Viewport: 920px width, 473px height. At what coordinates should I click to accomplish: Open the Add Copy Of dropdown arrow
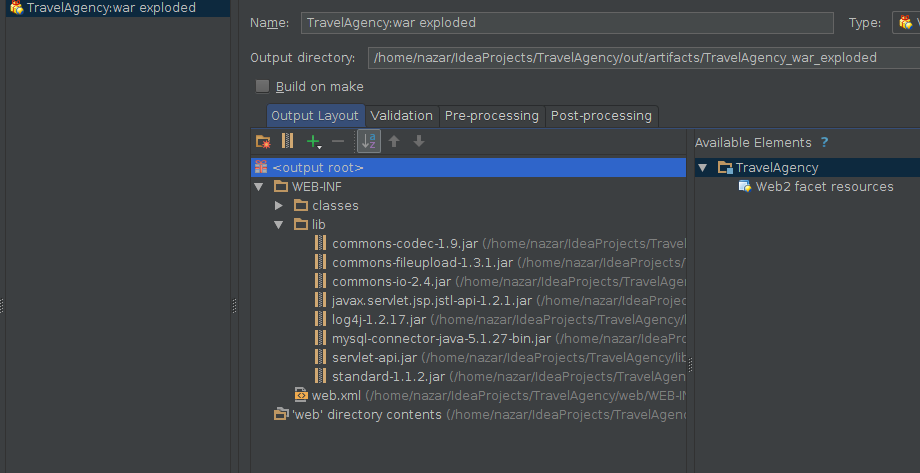coord(320,147)
